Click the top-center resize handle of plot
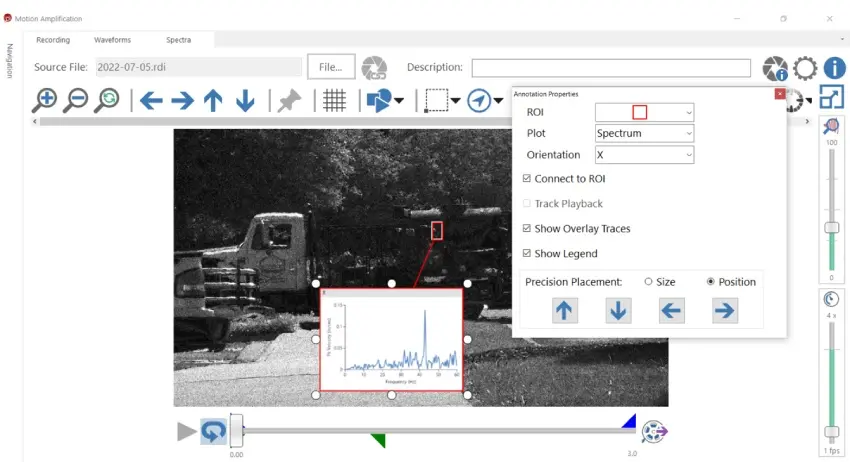This screenshot has width=850, height=462. 391,284
